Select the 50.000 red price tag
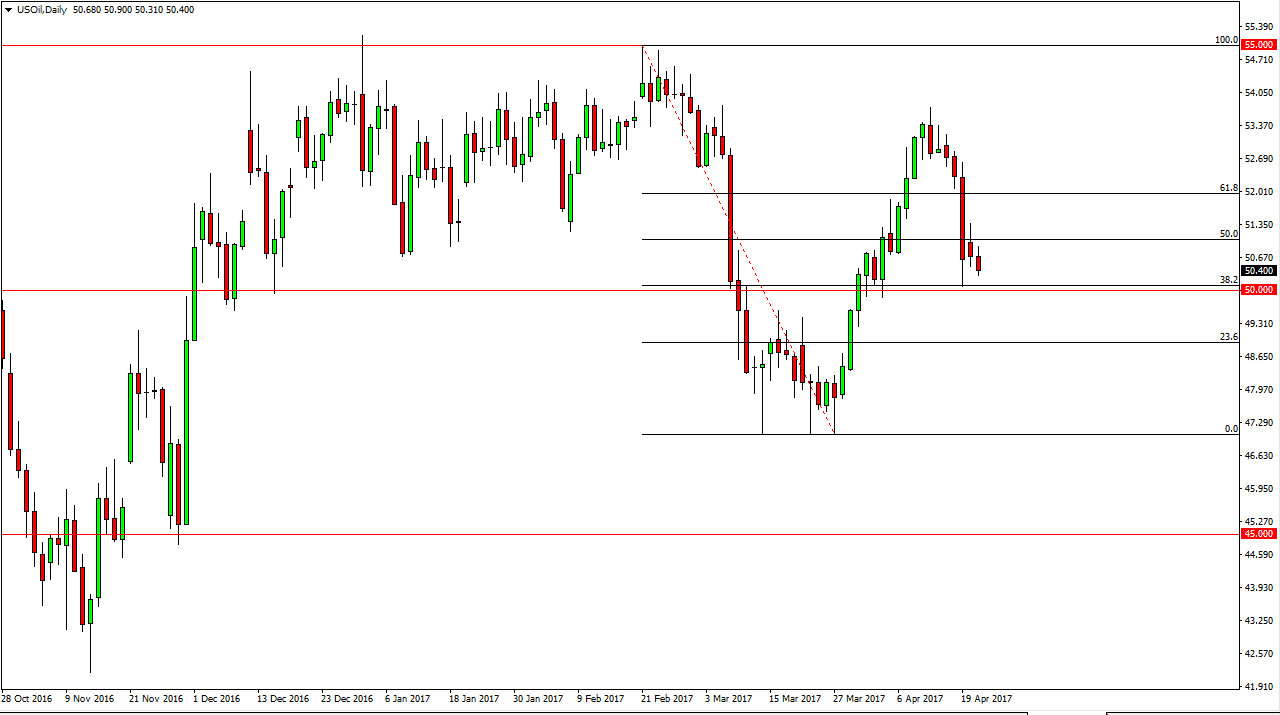1280x715 pixels. 1259,290
